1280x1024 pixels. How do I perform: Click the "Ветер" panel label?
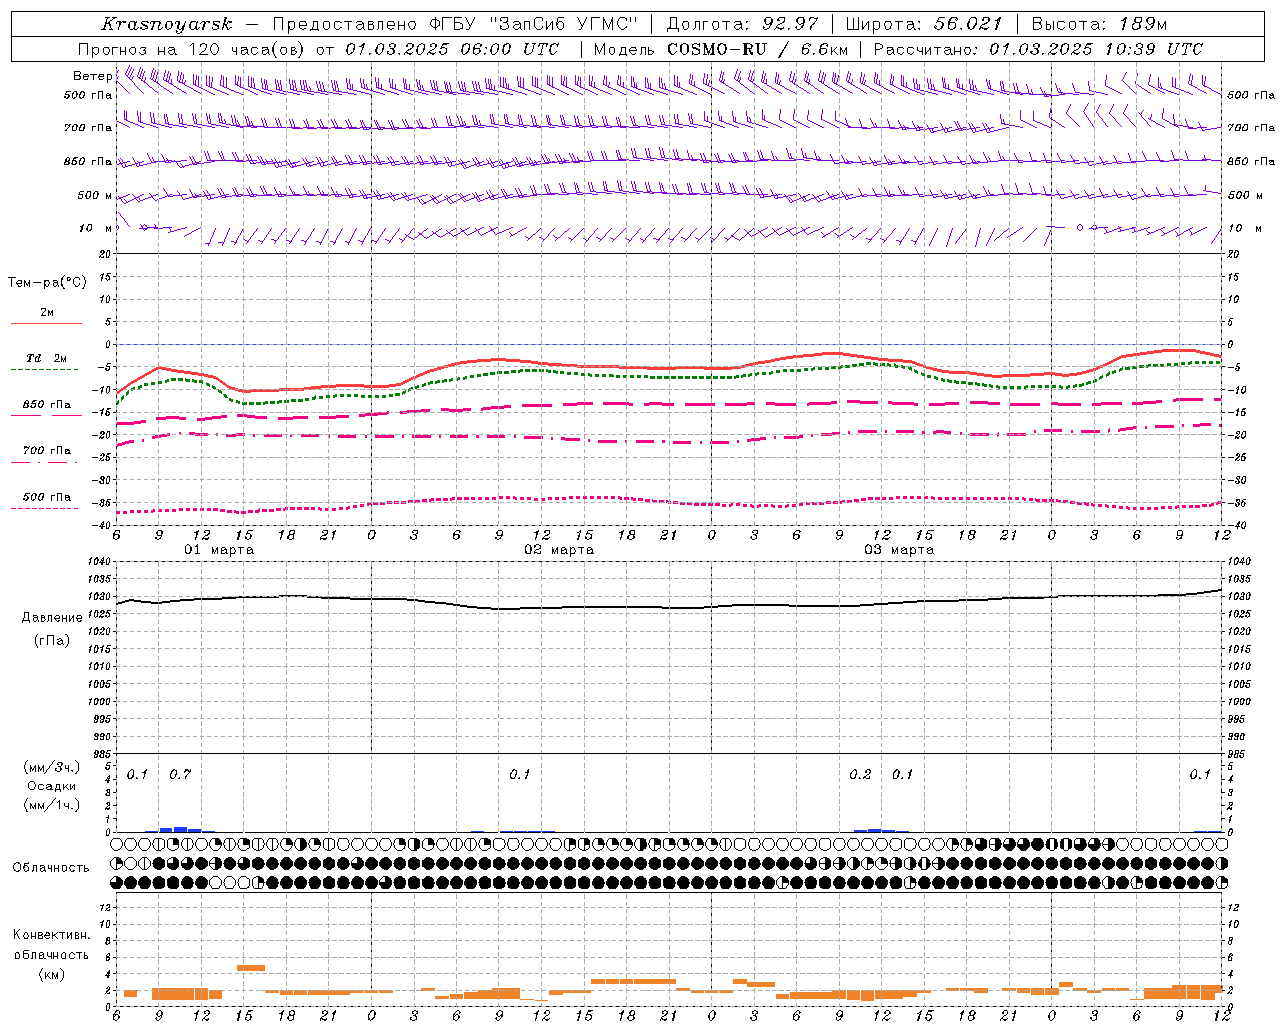(92, 76)
